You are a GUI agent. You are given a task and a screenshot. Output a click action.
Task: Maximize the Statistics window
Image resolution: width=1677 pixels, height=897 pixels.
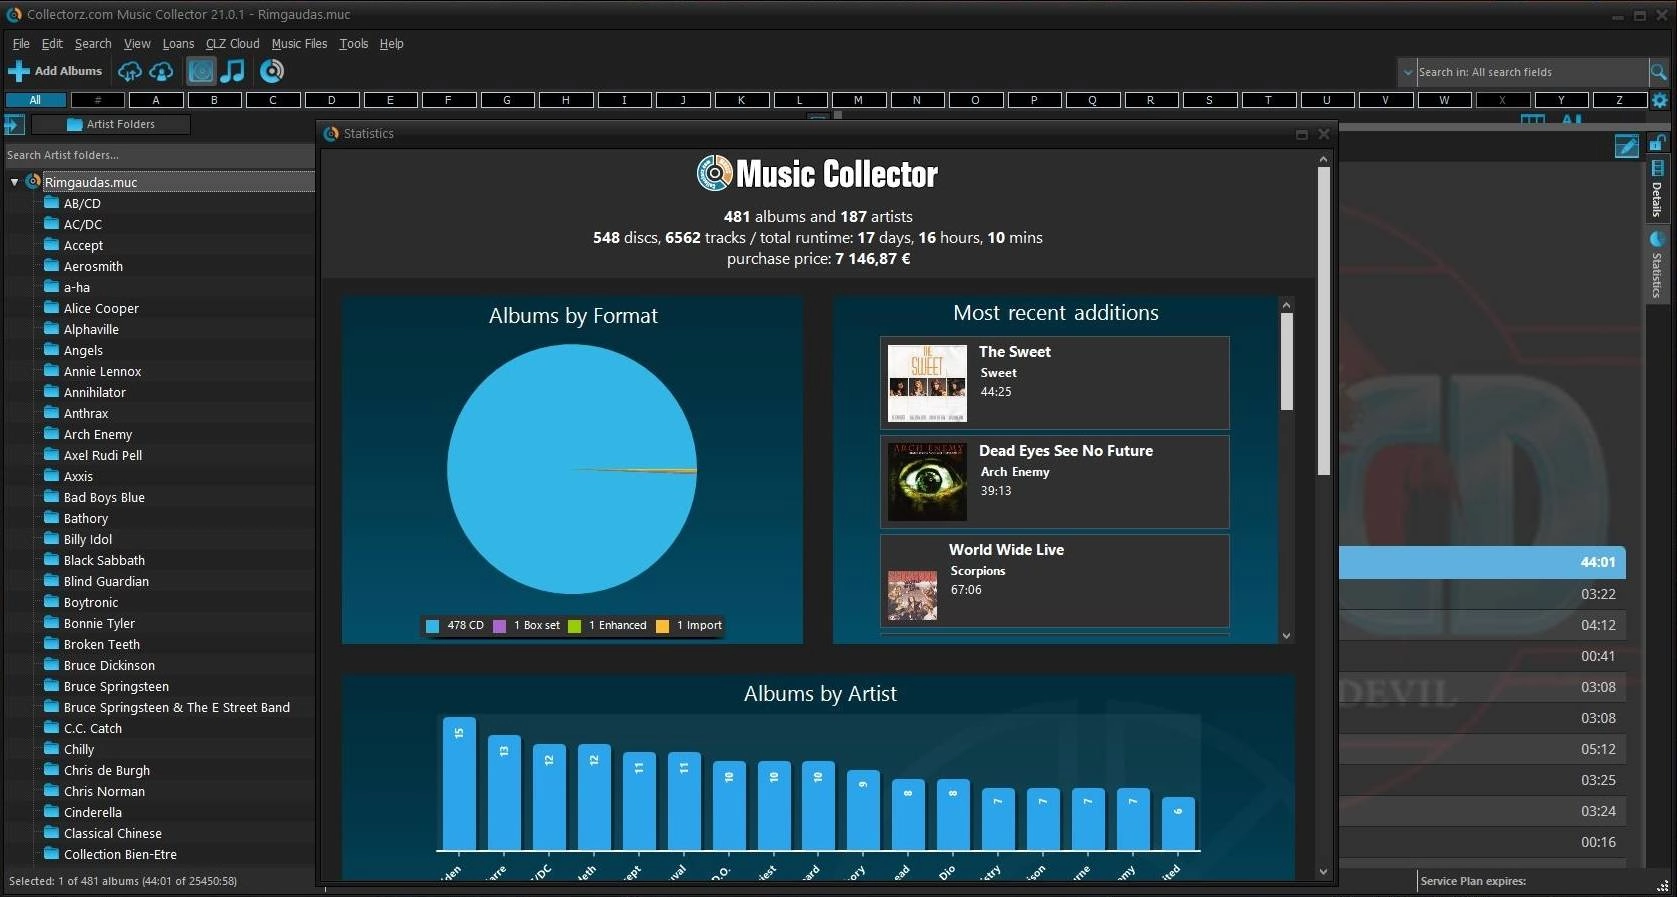point(1302,134)
